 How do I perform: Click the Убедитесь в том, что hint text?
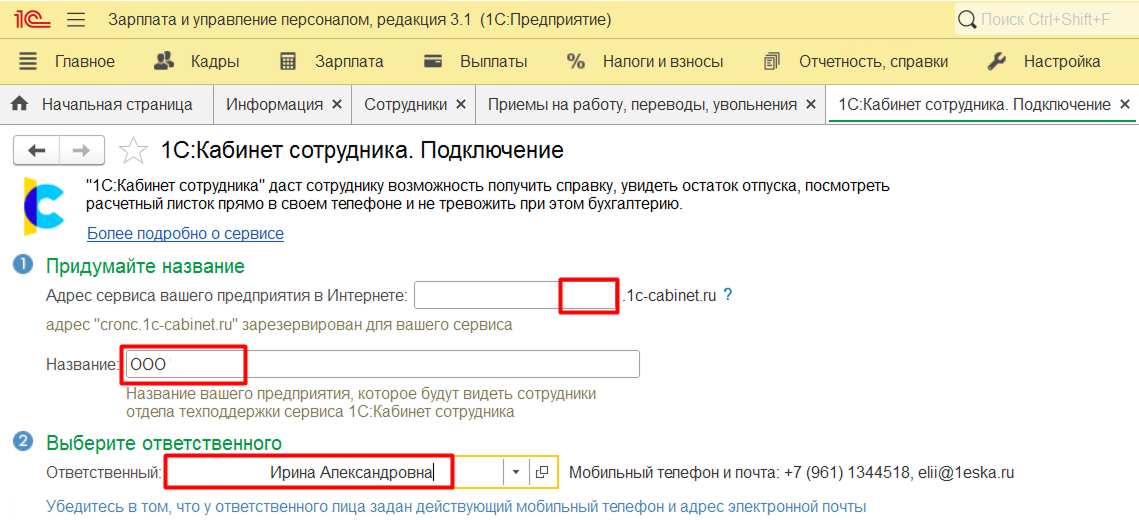456,505
